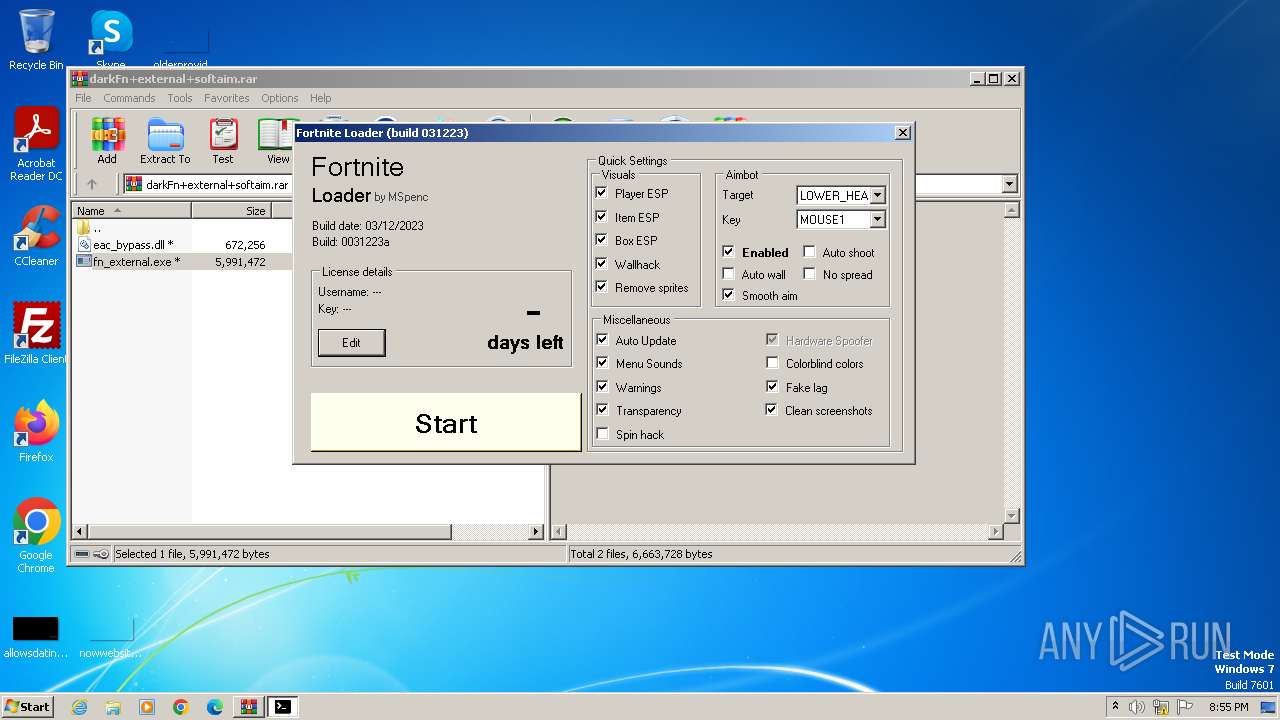This screenshot has height=720, width=1280.
Task: Toggle Clean screenshots checkbox
Action: coord(772,410)
